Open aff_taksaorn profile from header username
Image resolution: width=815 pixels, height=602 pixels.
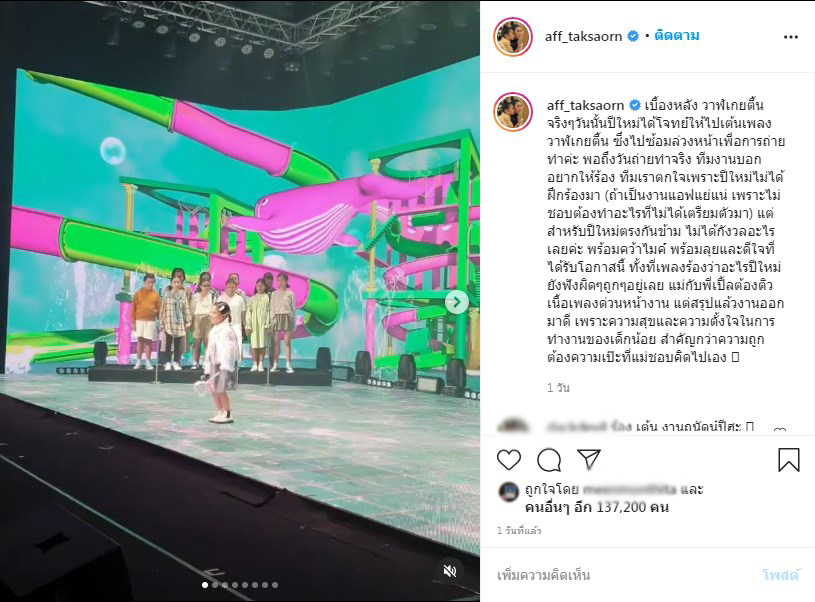click(583, 36)
